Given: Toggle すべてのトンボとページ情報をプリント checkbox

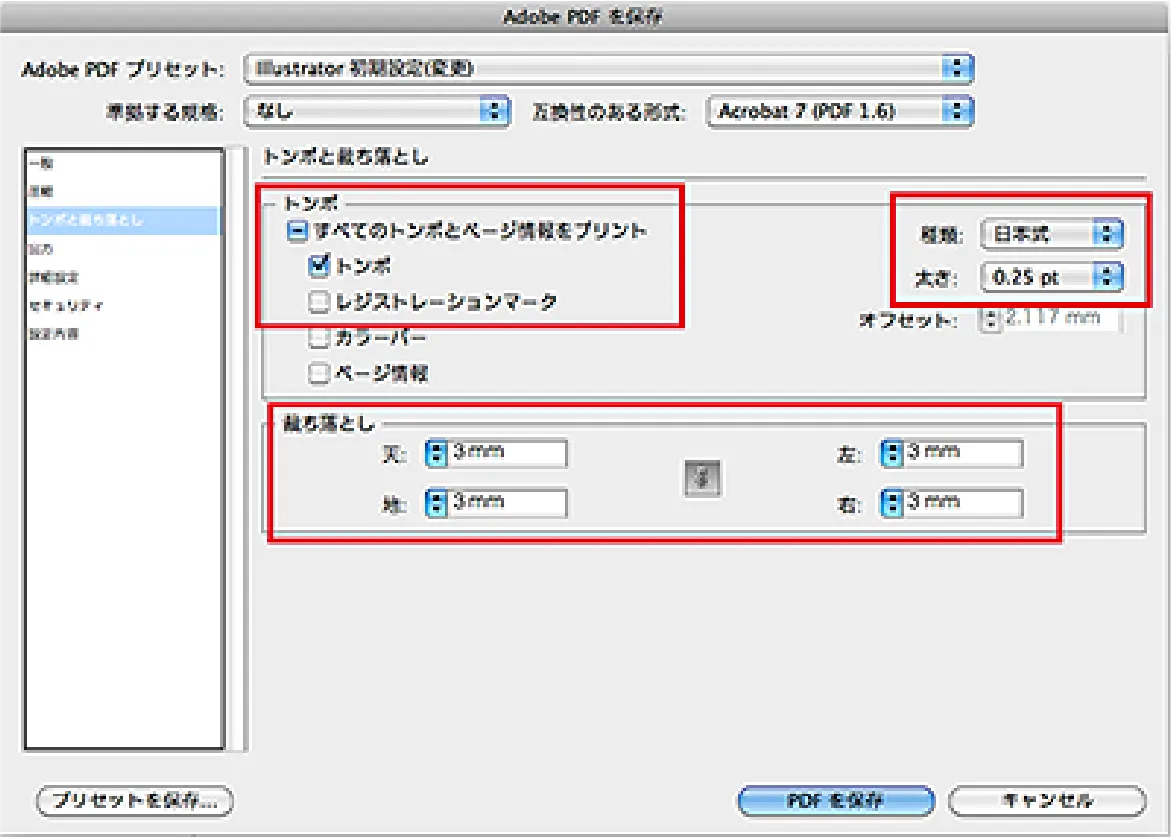Looking at the screenshot, I should click(x=297, y=231).
